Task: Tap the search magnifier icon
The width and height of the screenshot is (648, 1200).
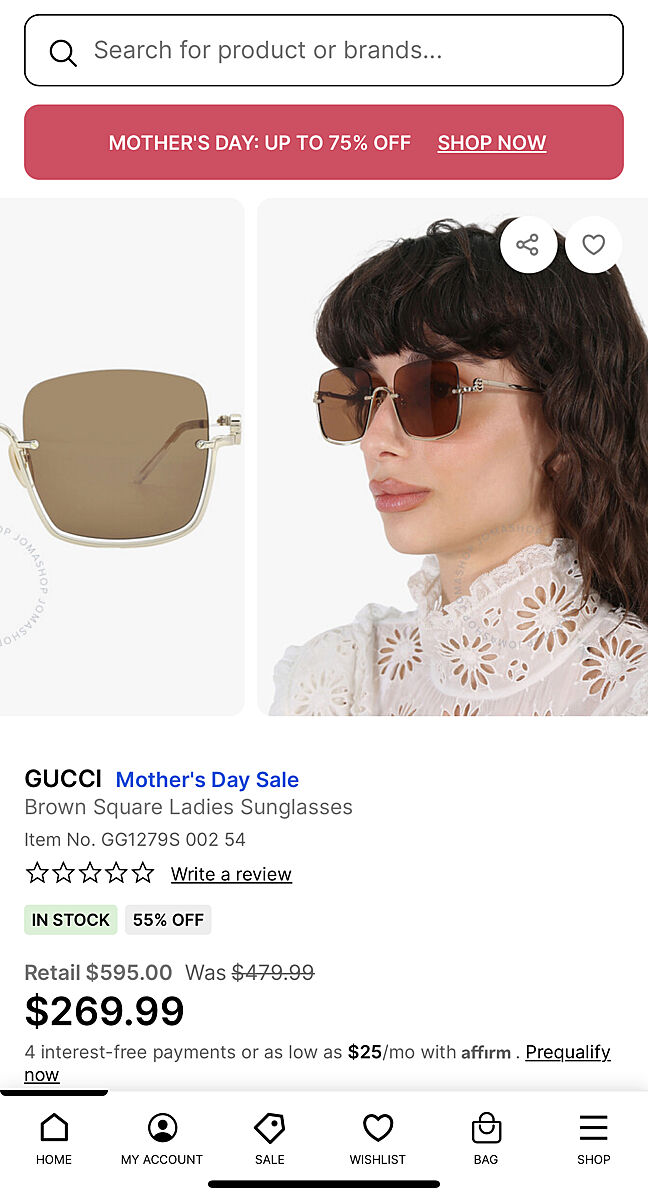Action: point(63,52)
